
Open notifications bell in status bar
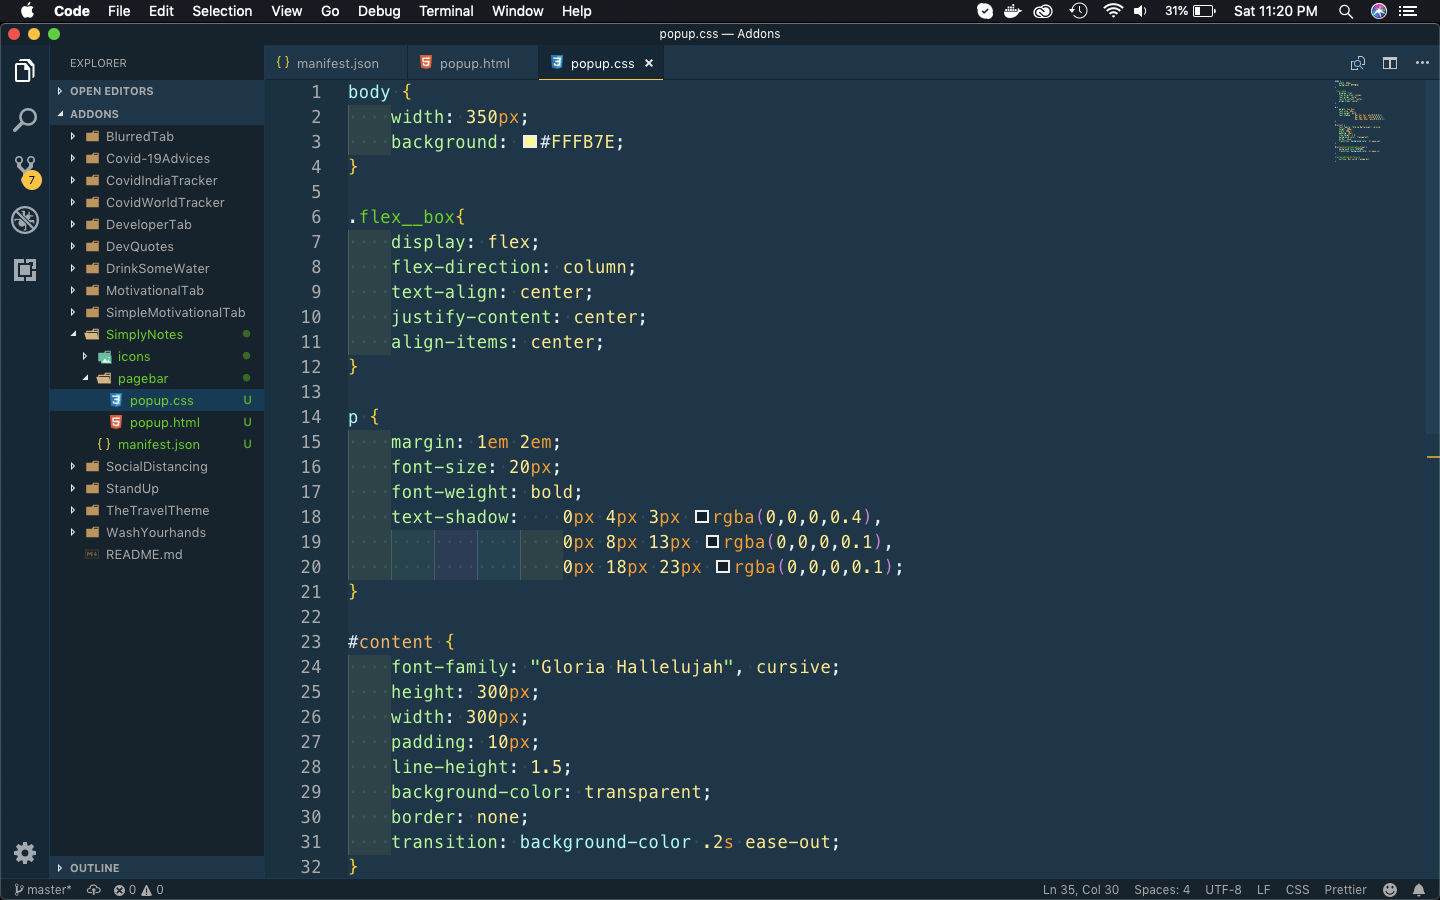click(x=1419, y=890)
